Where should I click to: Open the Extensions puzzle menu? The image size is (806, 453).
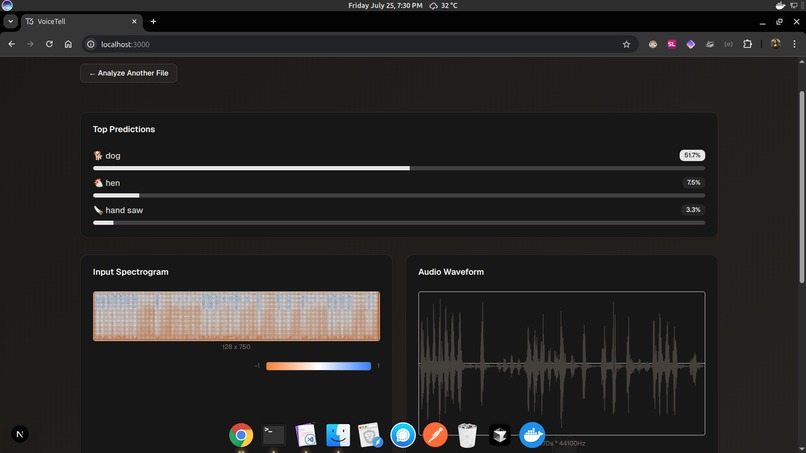pos(747,44)
